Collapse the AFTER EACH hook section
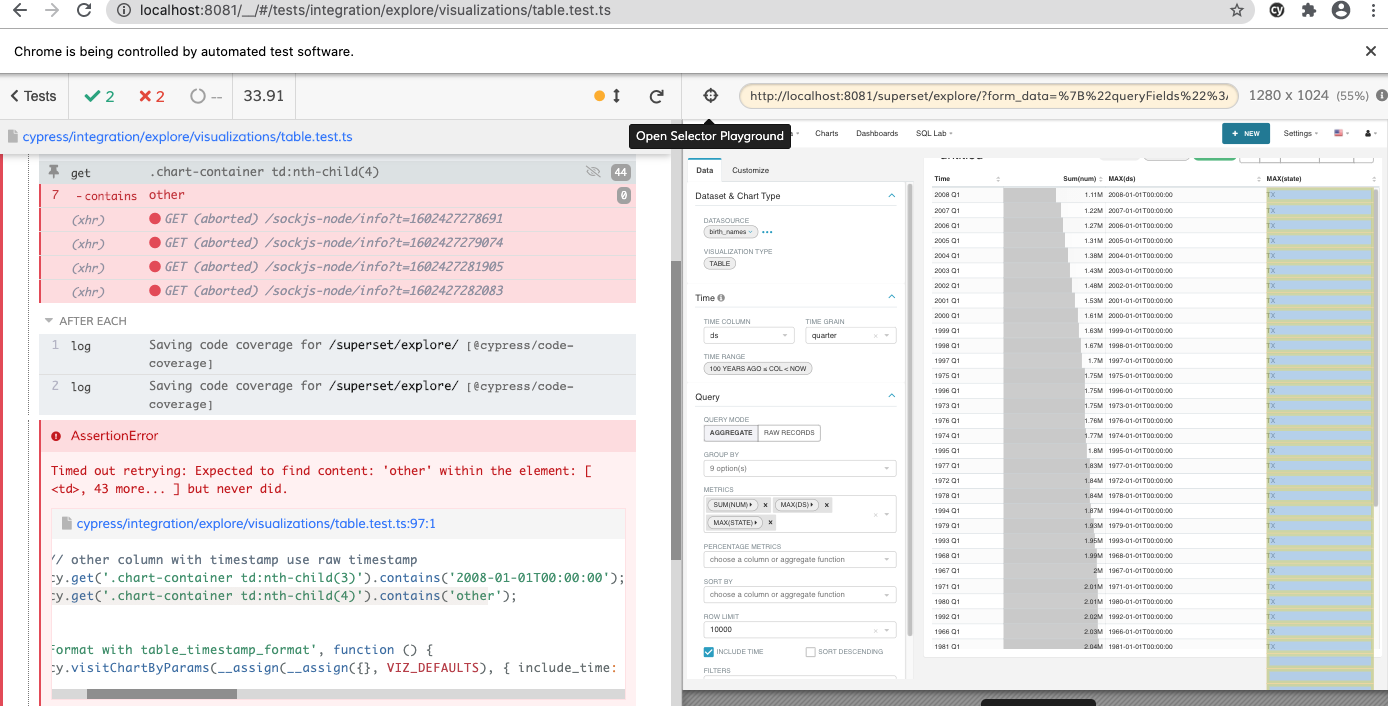Viewport: 1388px width, 706px height. click(x=85, y=321)
